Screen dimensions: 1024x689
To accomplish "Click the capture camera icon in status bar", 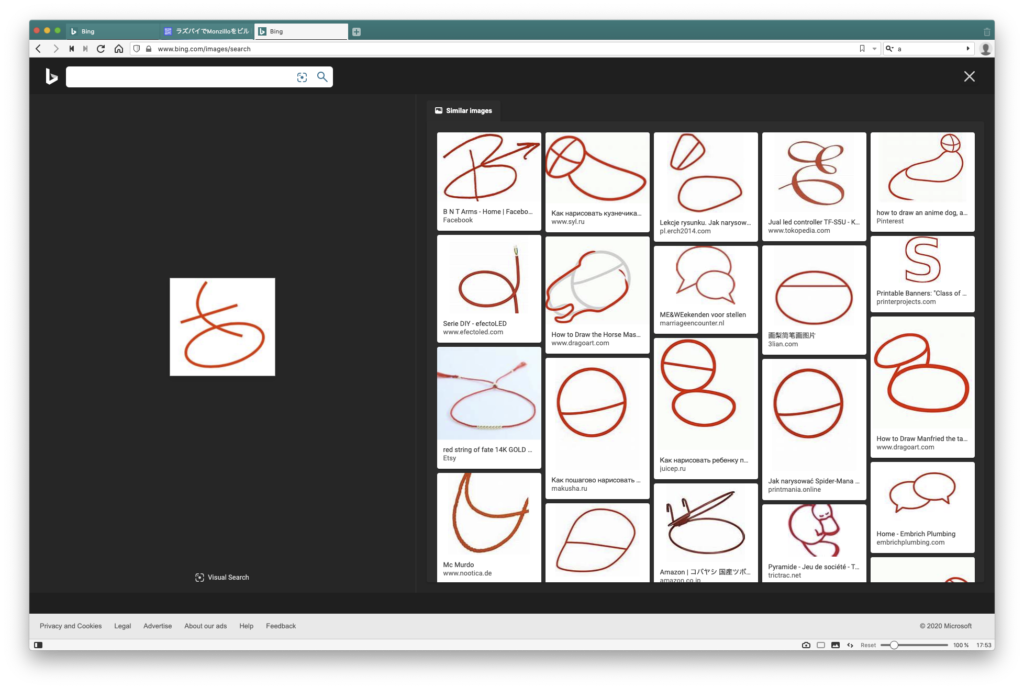I will click(x=806, y=645).
